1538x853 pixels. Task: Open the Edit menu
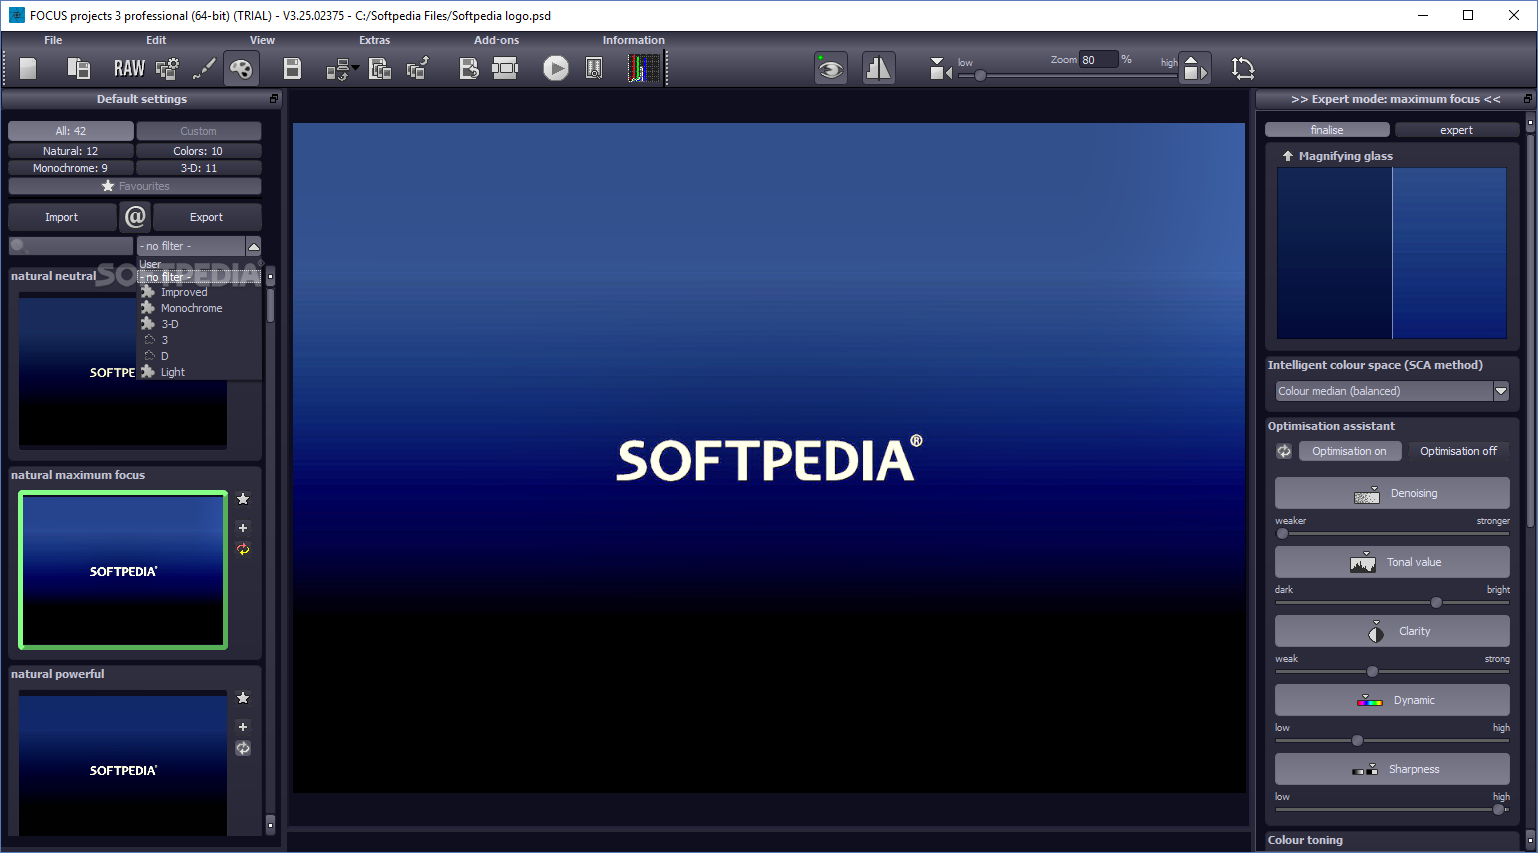coord(156,40)
